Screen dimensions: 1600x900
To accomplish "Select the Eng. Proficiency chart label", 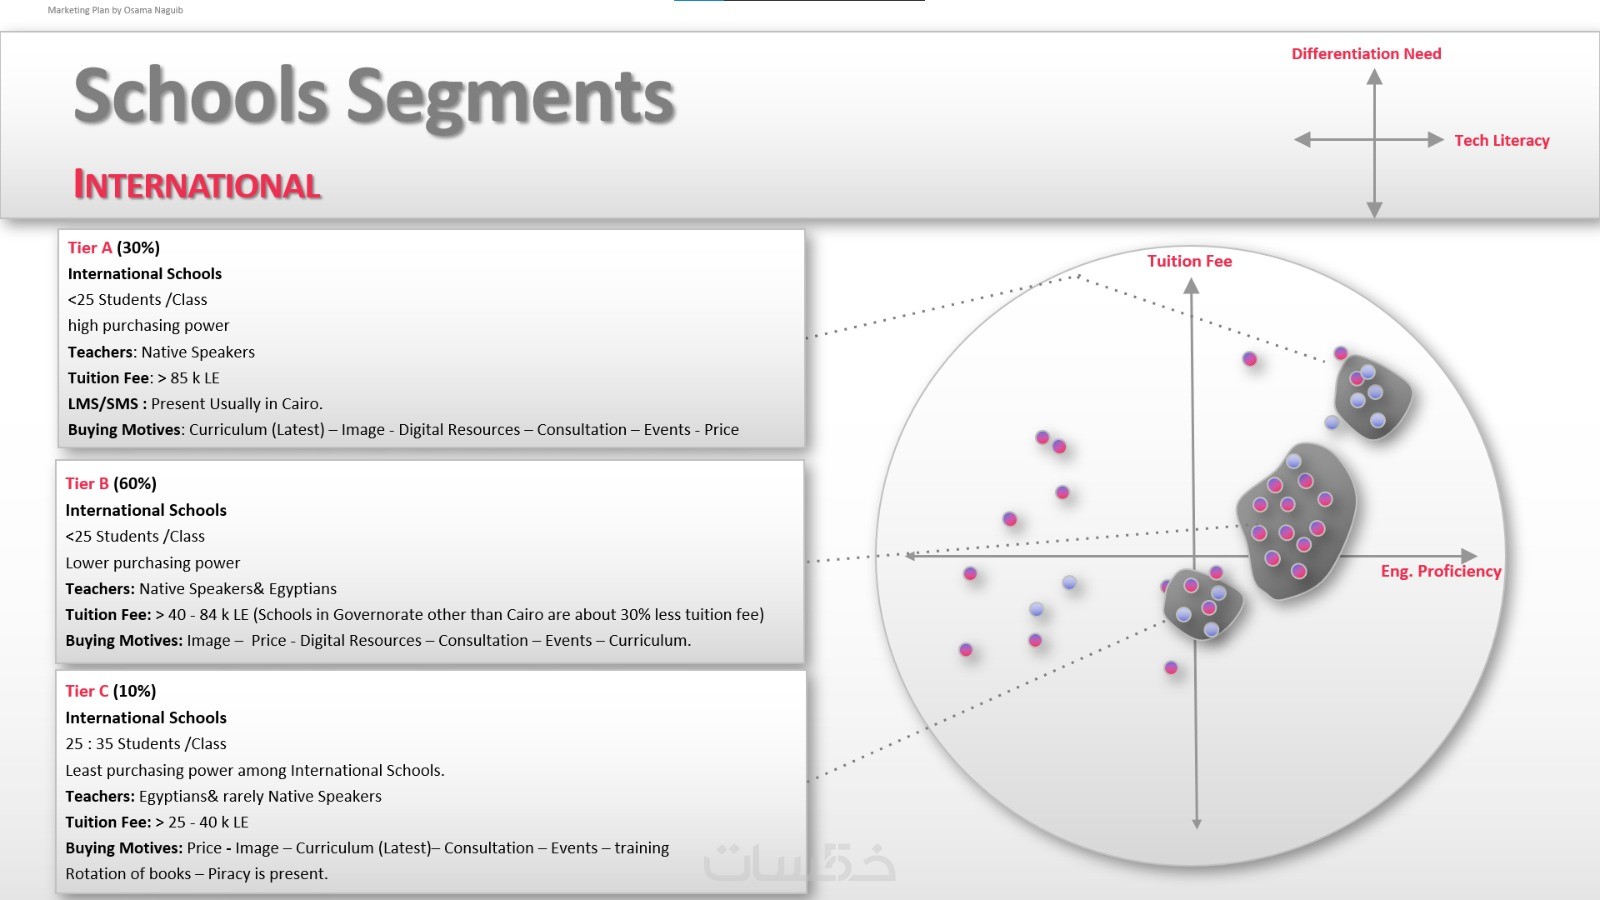I will coord(1441,571).
